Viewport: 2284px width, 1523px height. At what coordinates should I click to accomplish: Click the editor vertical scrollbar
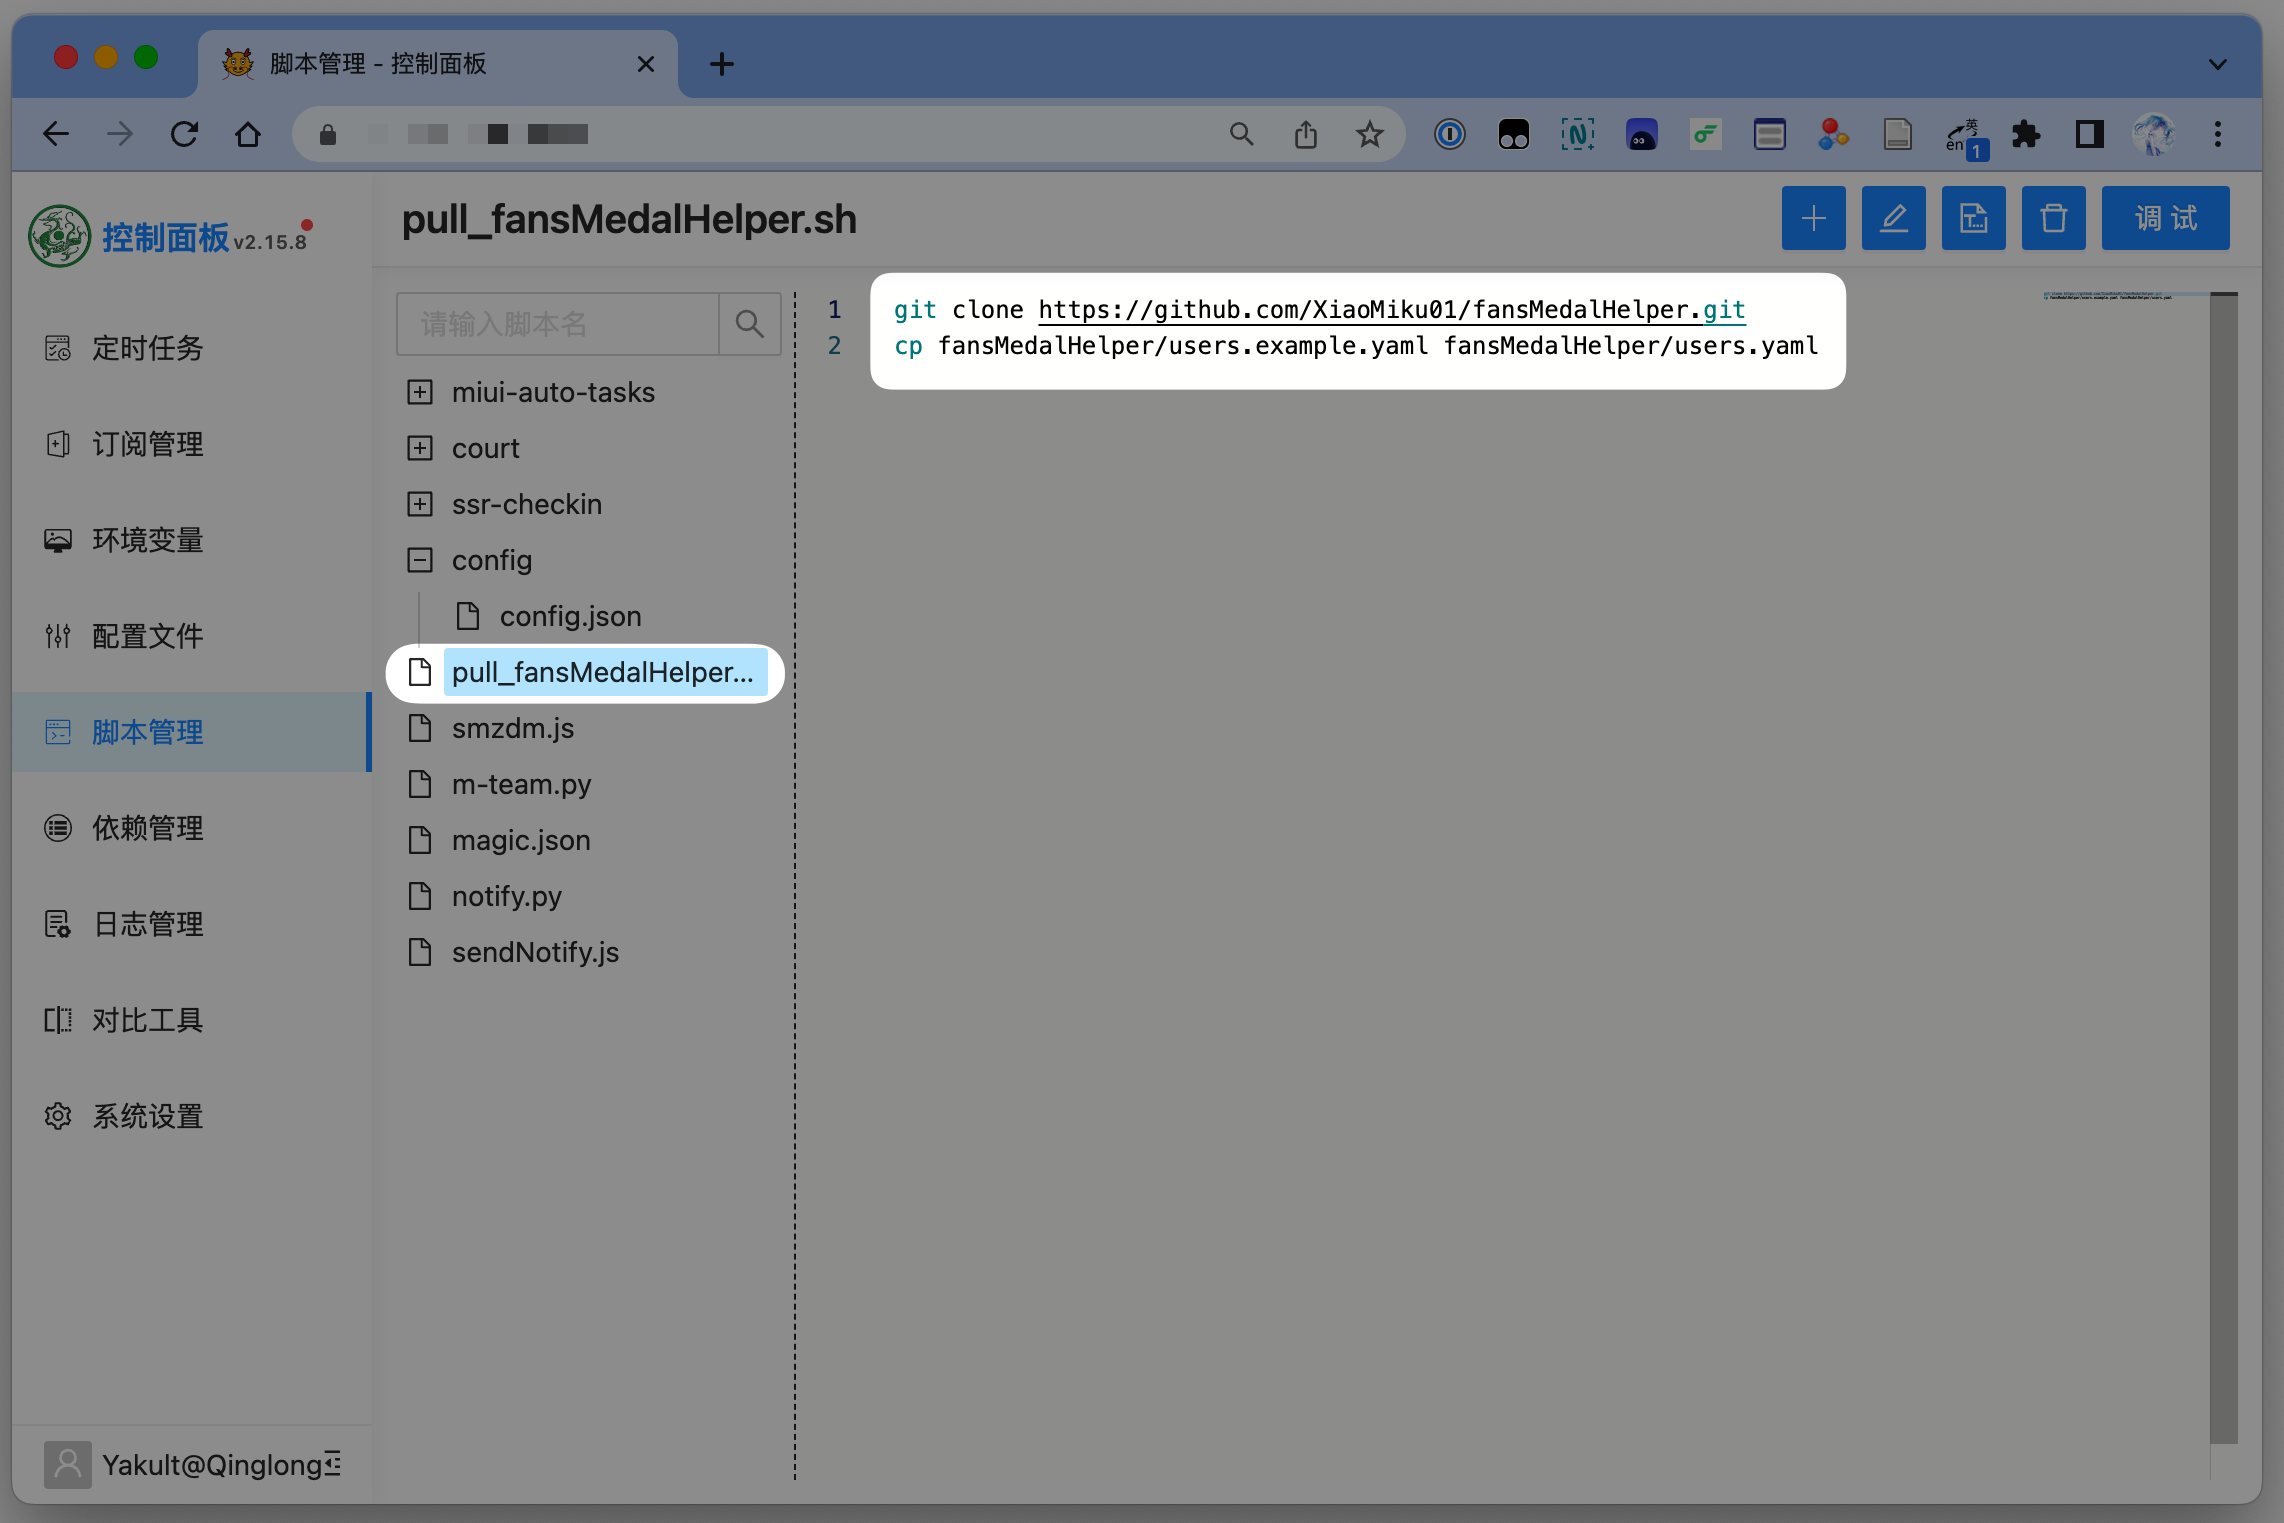2223,868
